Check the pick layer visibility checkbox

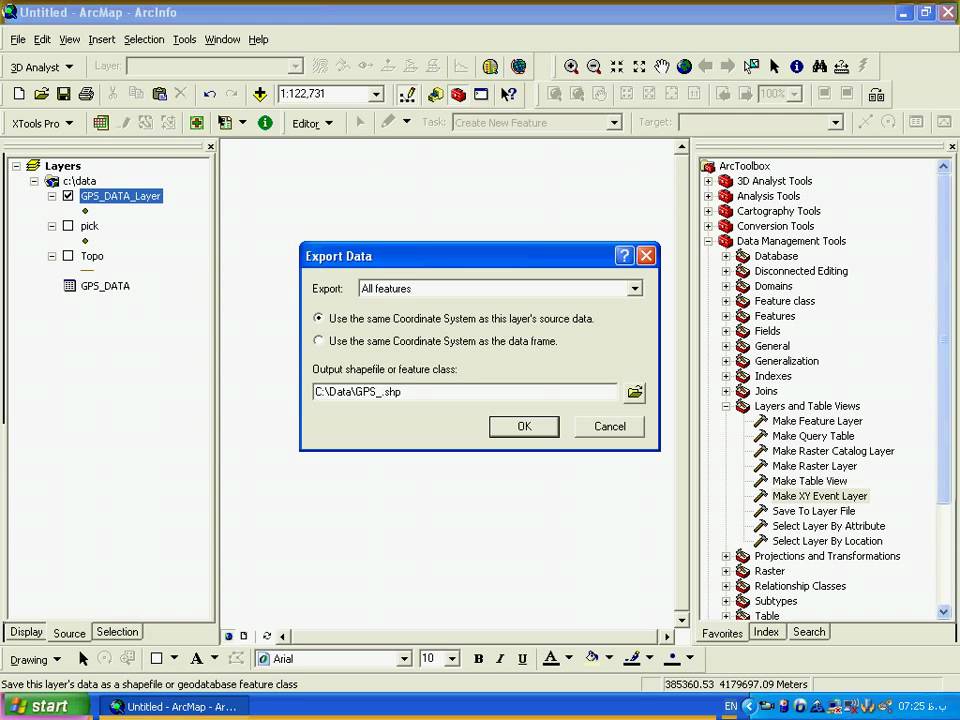68,226
